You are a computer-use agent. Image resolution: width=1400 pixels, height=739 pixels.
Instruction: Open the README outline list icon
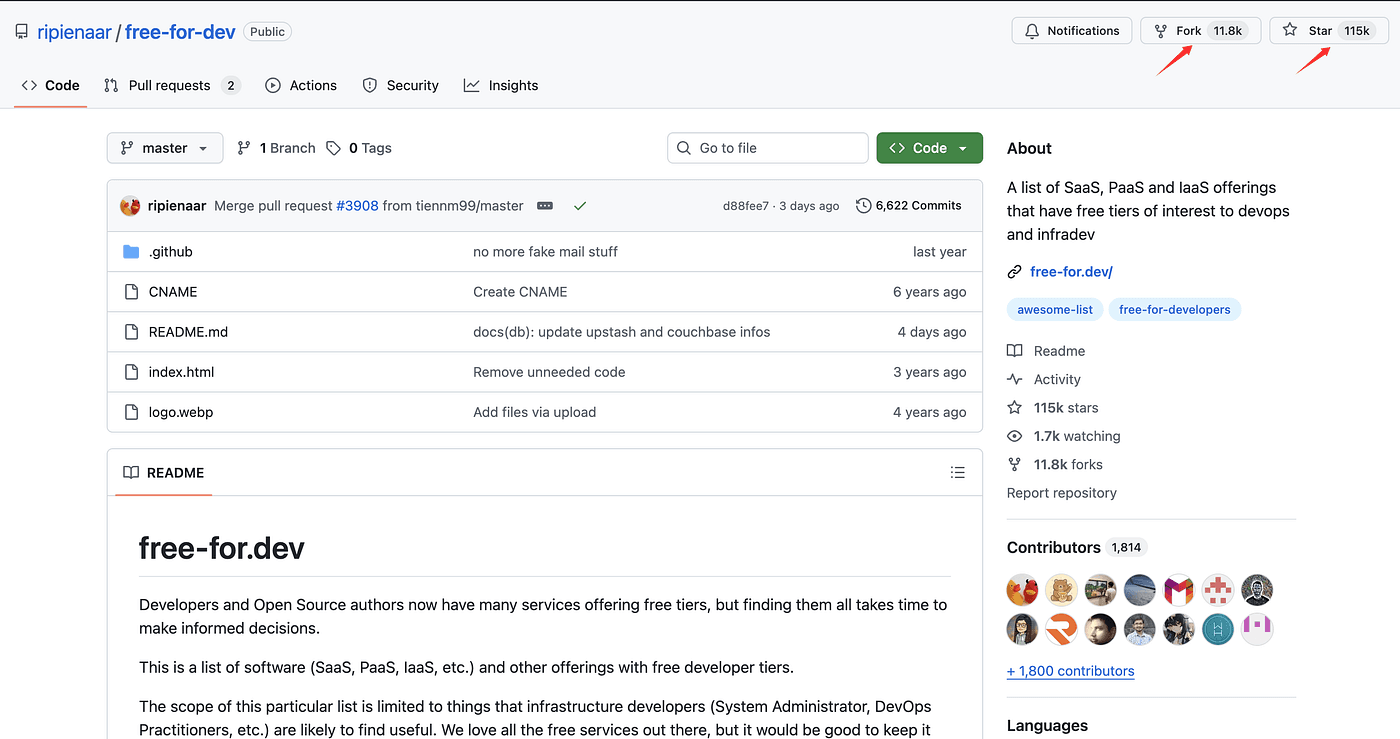pos(957,473)
